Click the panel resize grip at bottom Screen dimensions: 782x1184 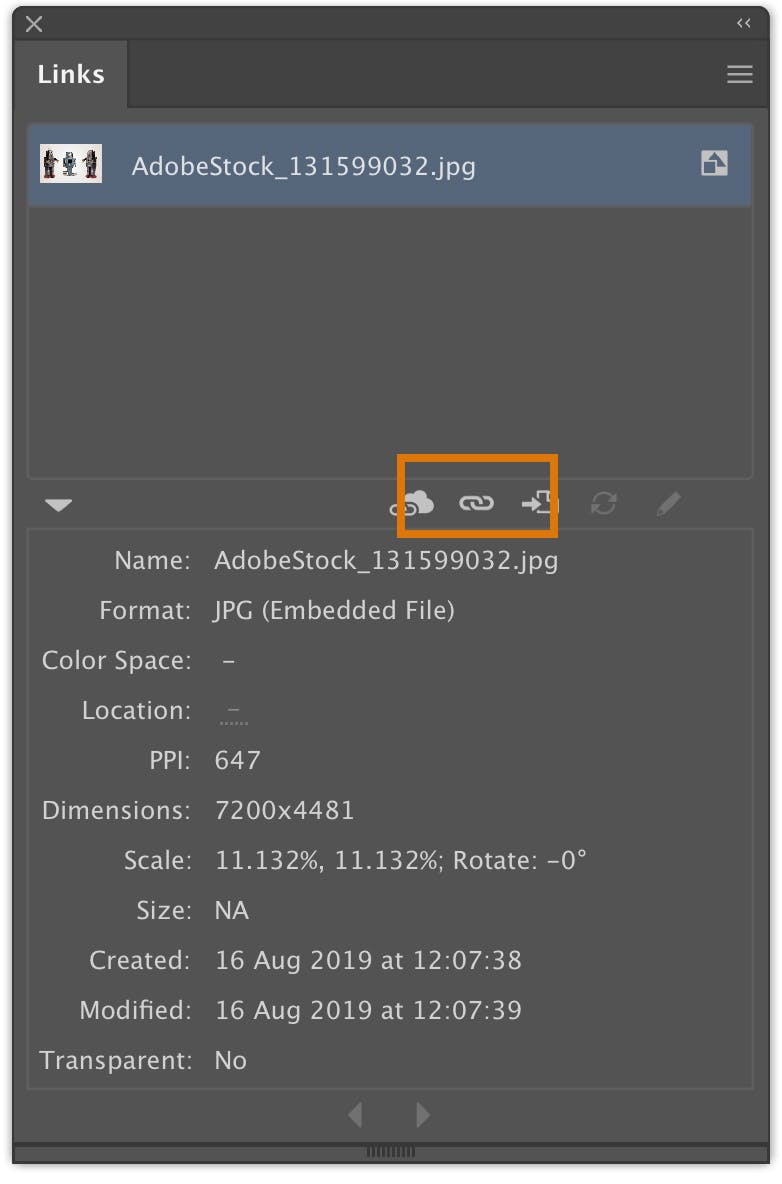[x=391, y=1150]
